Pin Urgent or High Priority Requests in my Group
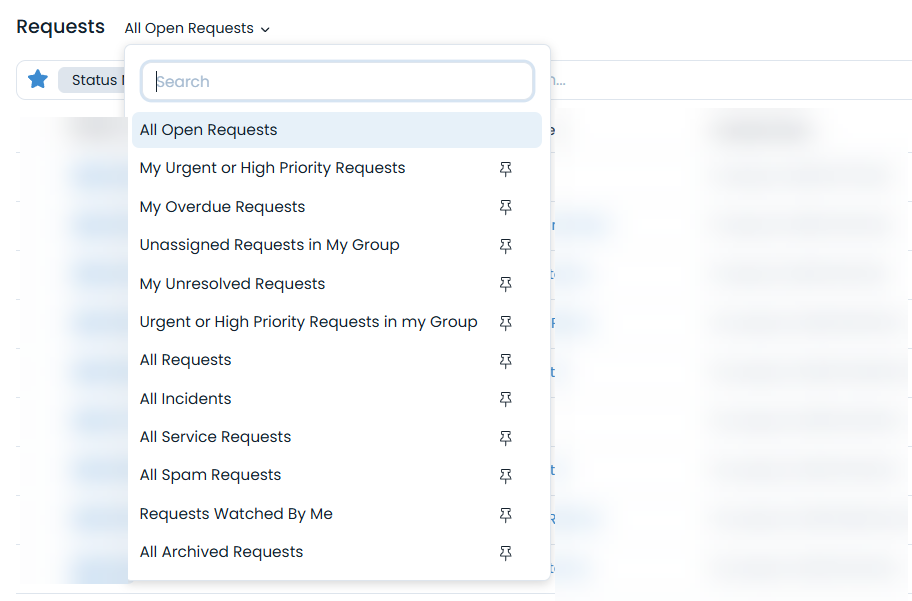Image resolution: width=912 pixels, height=601 pixels. tap(506, 322)
